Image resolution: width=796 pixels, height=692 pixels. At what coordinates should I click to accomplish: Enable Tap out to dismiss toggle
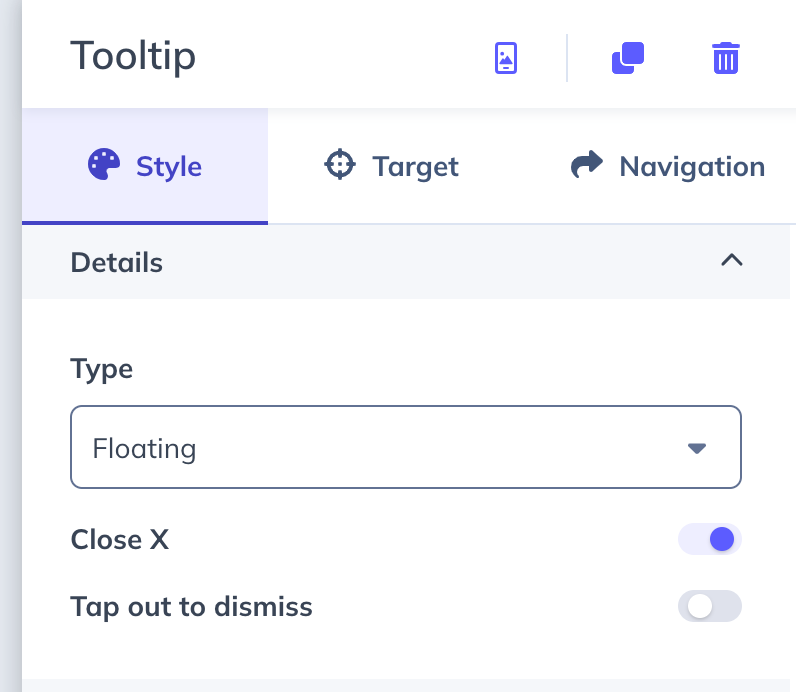tap(710, 606)
